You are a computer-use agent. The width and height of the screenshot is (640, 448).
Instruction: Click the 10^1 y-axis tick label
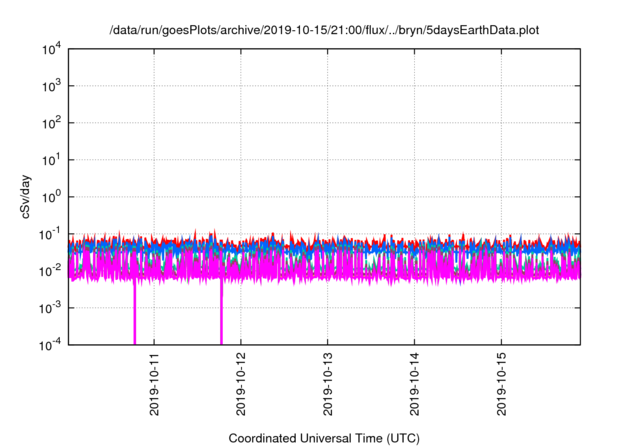coord(51,160)
